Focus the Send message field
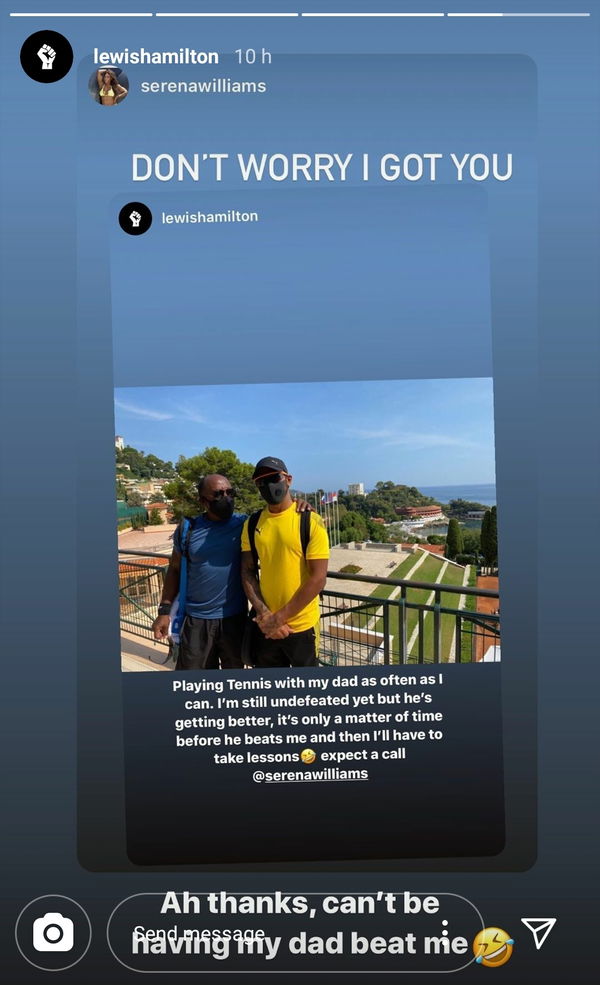Image resolution: width=600 pixels, height=985 pixels. pos(296,933)
